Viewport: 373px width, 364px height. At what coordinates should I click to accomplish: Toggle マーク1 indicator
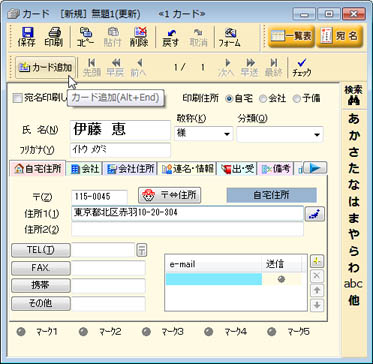coord(21,332)
